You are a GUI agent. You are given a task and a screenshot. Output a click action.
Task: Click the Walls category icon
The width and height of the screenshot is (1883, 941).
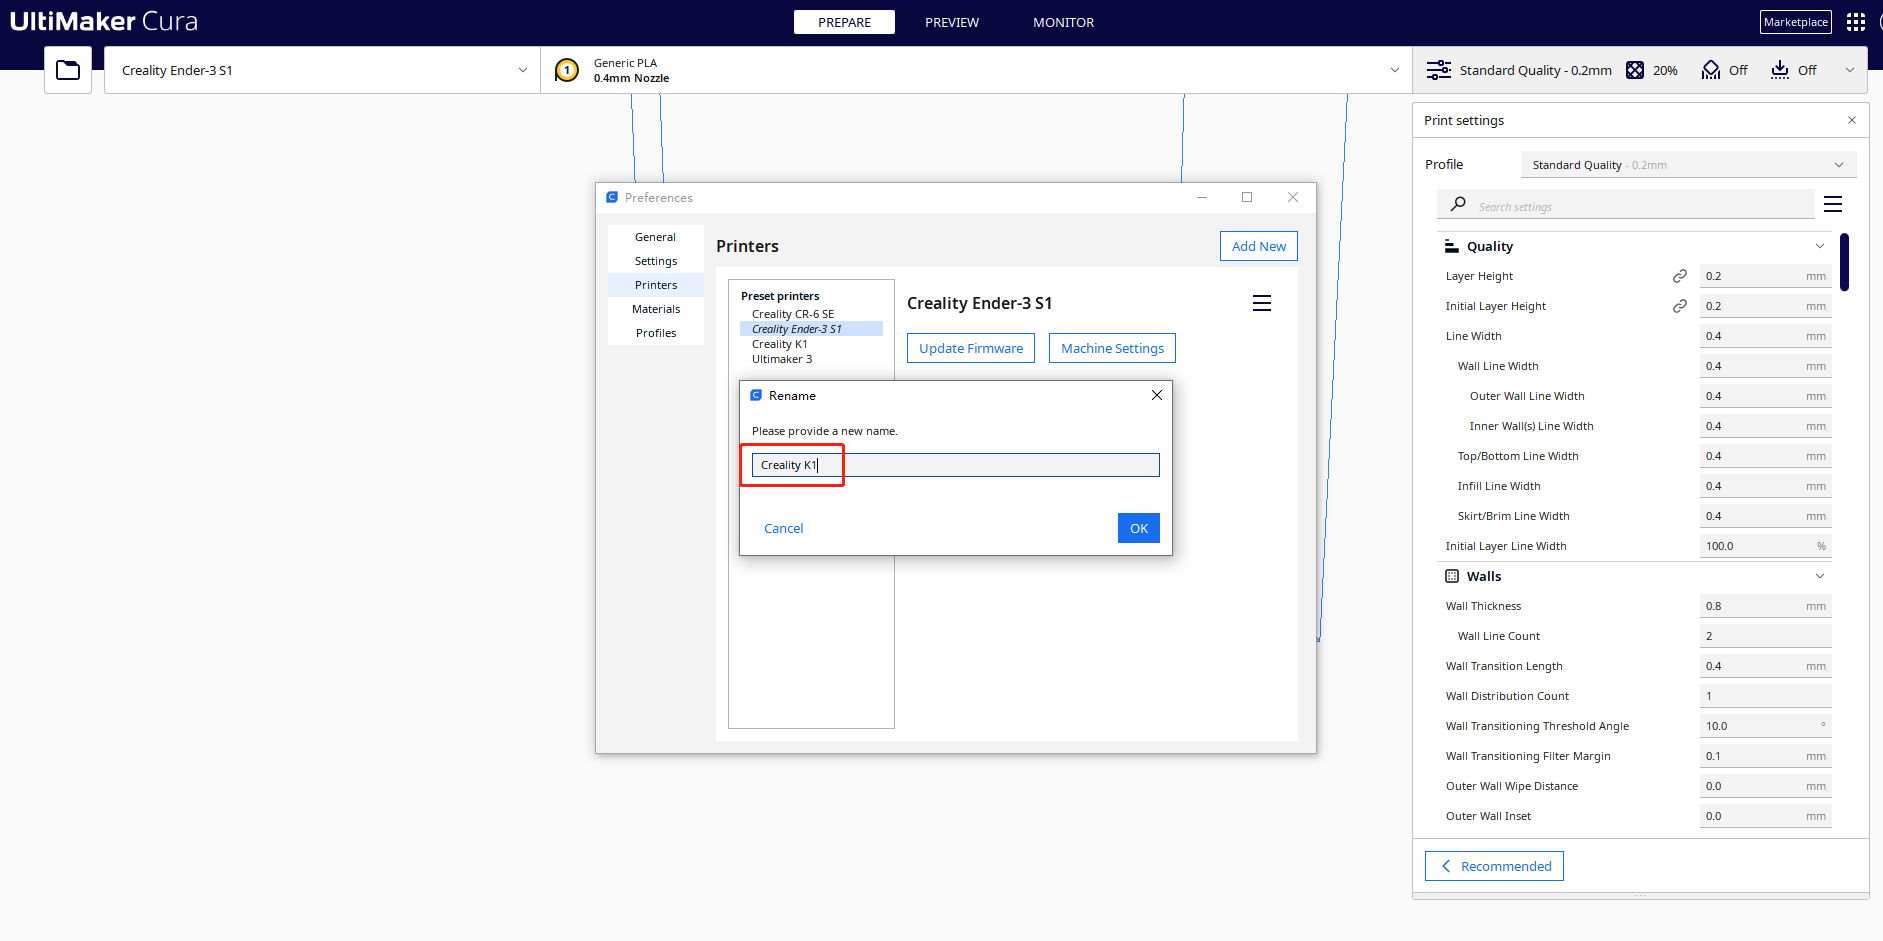1452,576
